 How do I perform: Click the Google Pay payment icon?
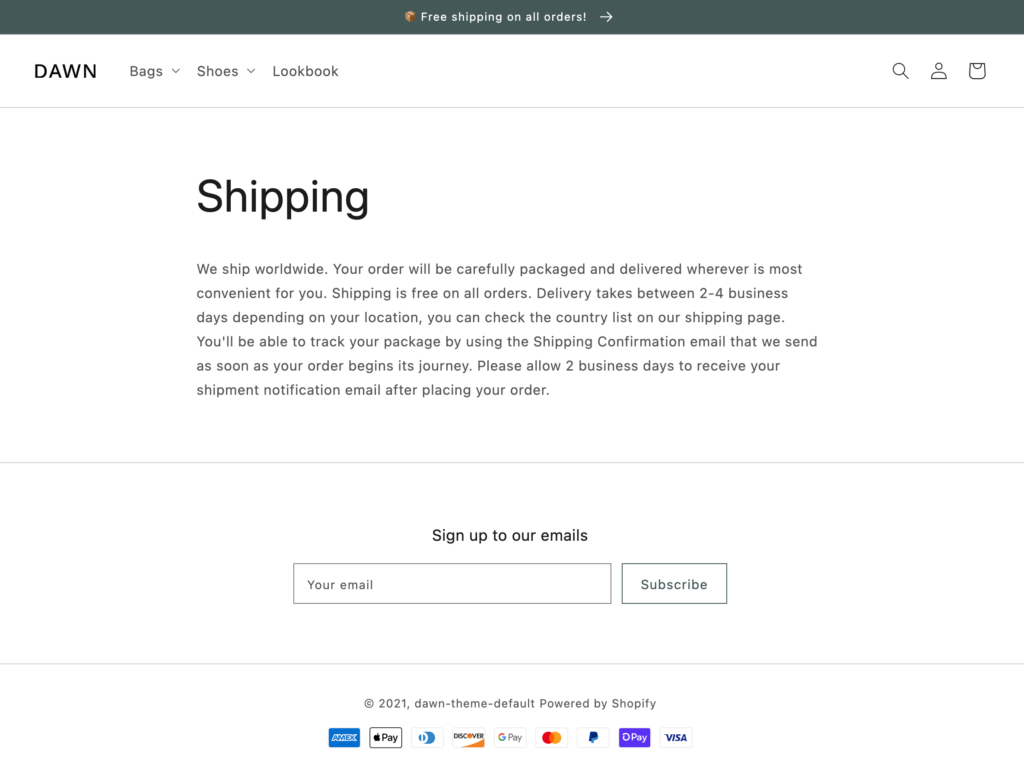click(x=510, y=737)
